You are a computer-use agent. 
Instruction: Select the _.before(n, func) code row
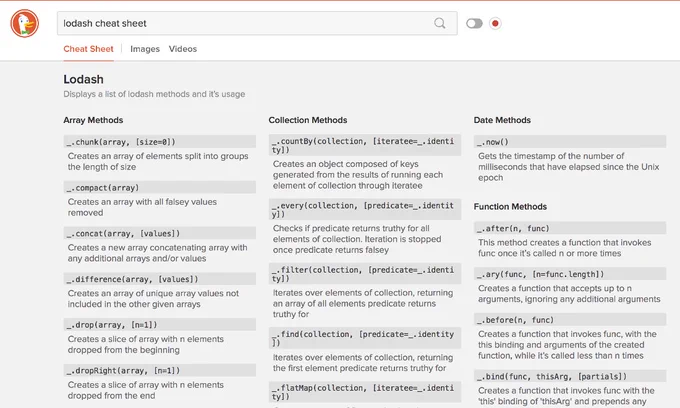click(x=570, y=320)
